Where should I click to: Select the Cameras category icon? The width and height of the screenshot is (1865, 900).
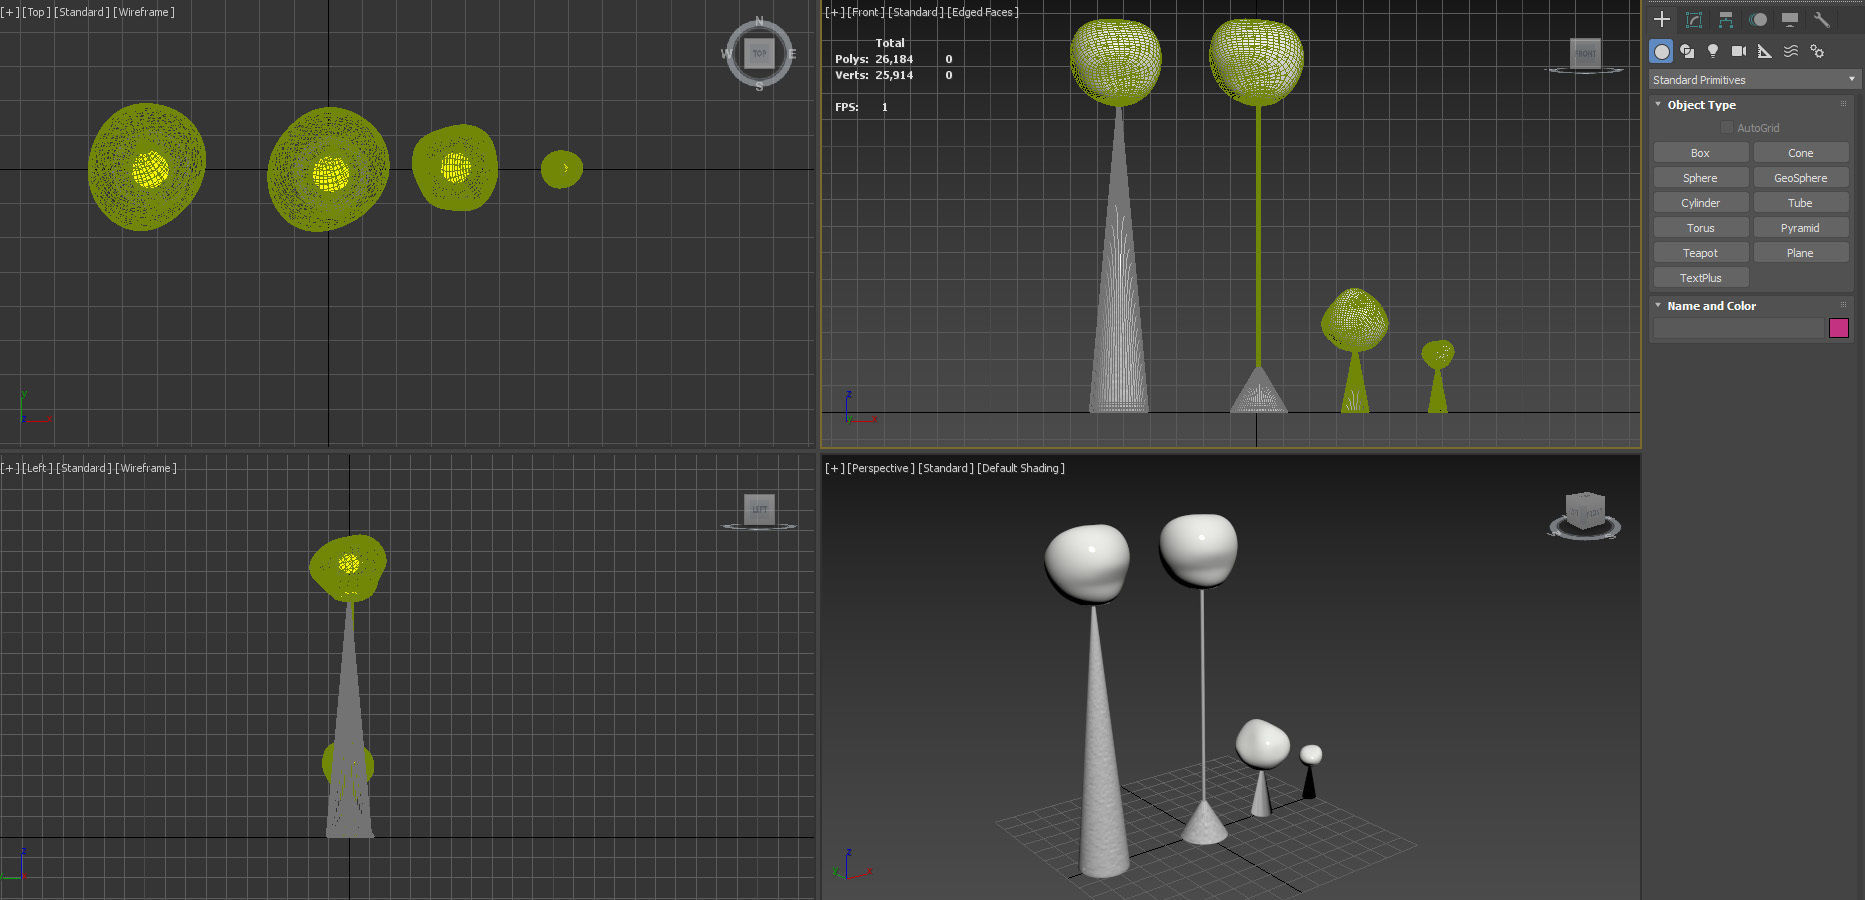point(1739,51)
